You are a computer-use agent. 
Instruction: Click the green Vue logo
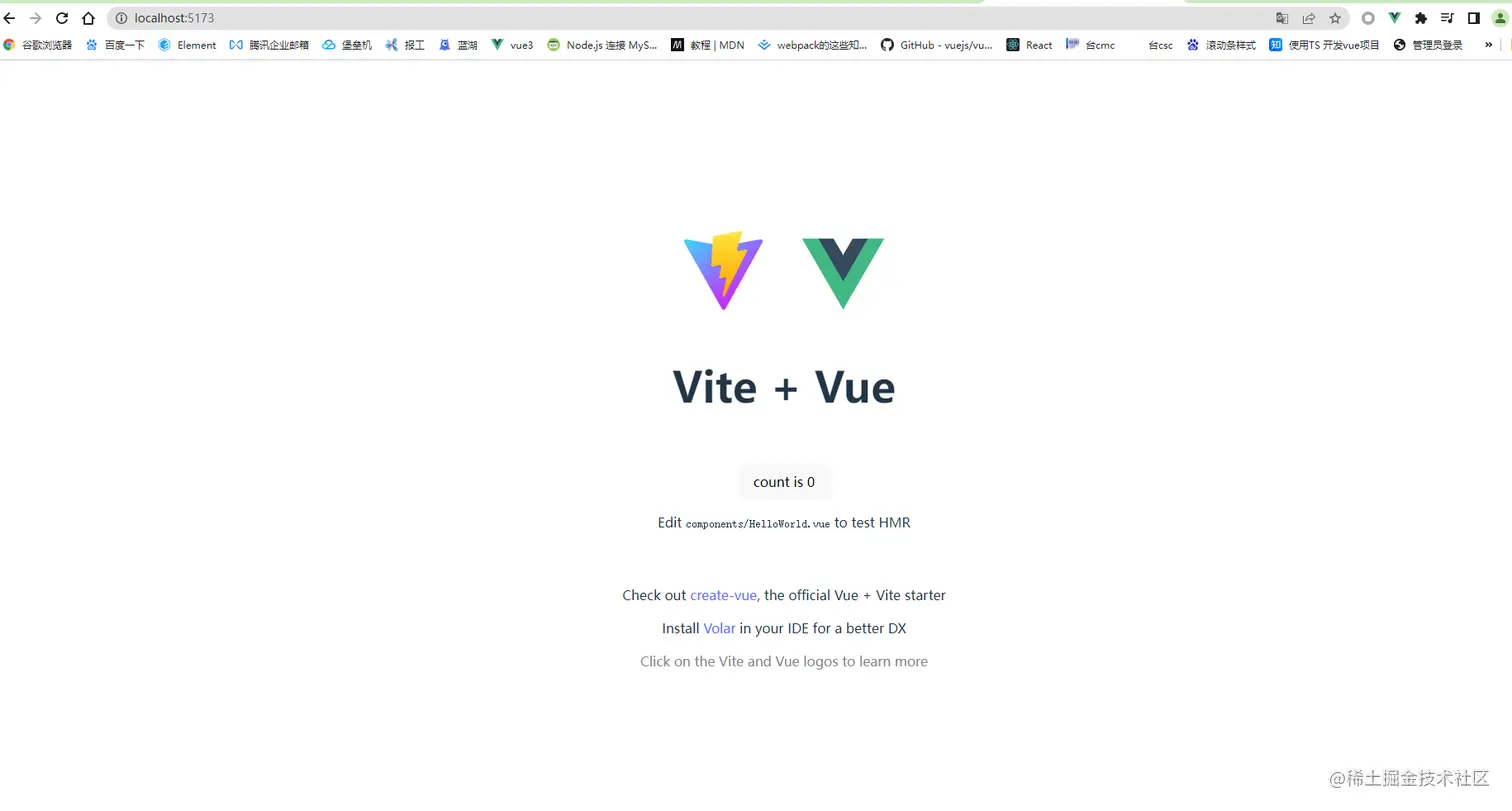(843, 273)
